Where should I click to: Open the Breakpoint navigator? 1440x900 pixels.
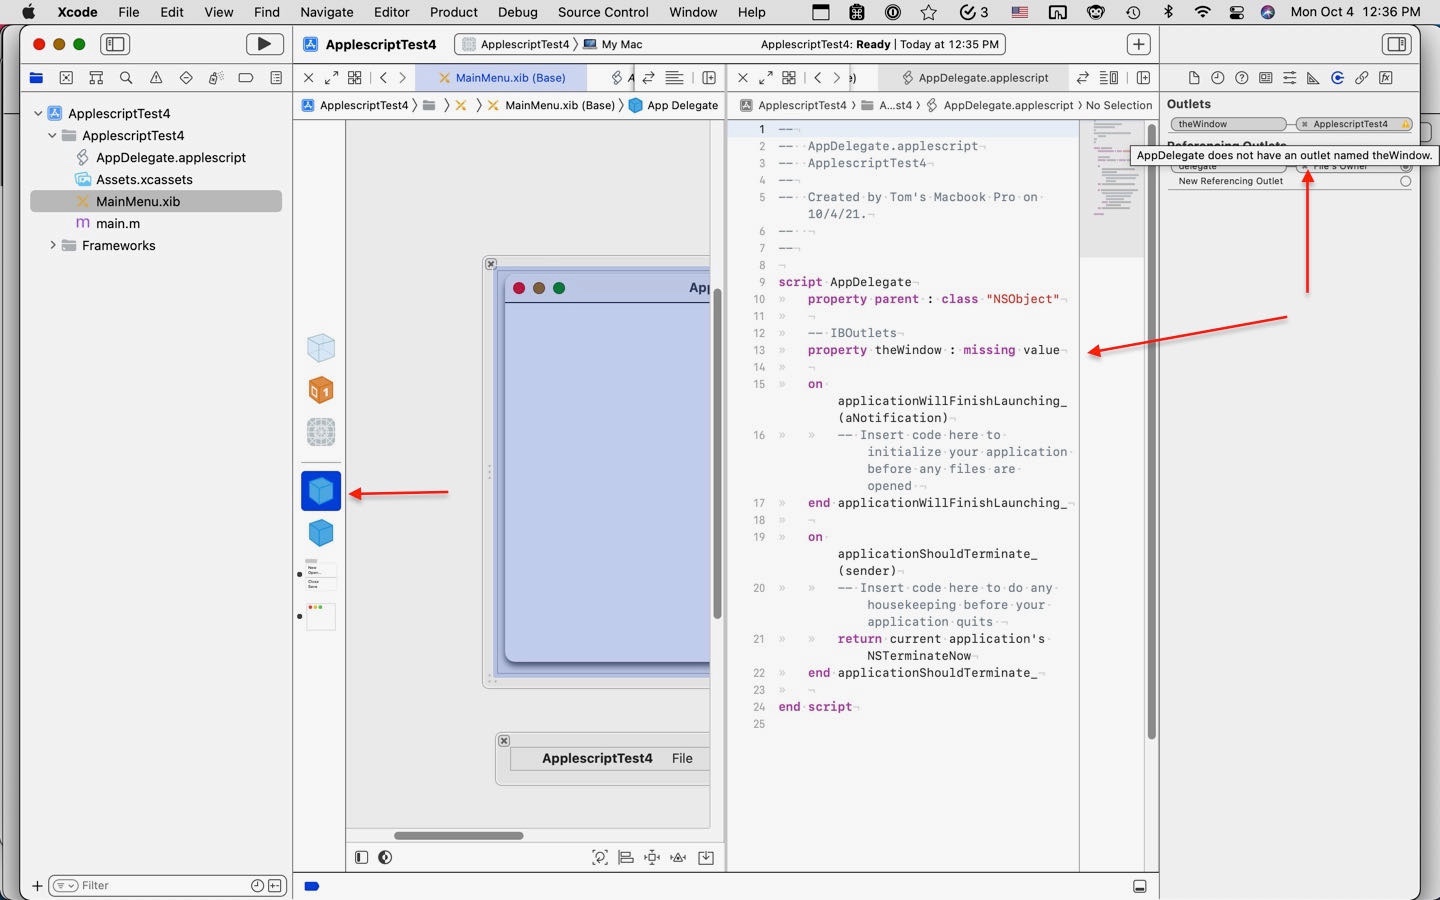click(245, 78)
